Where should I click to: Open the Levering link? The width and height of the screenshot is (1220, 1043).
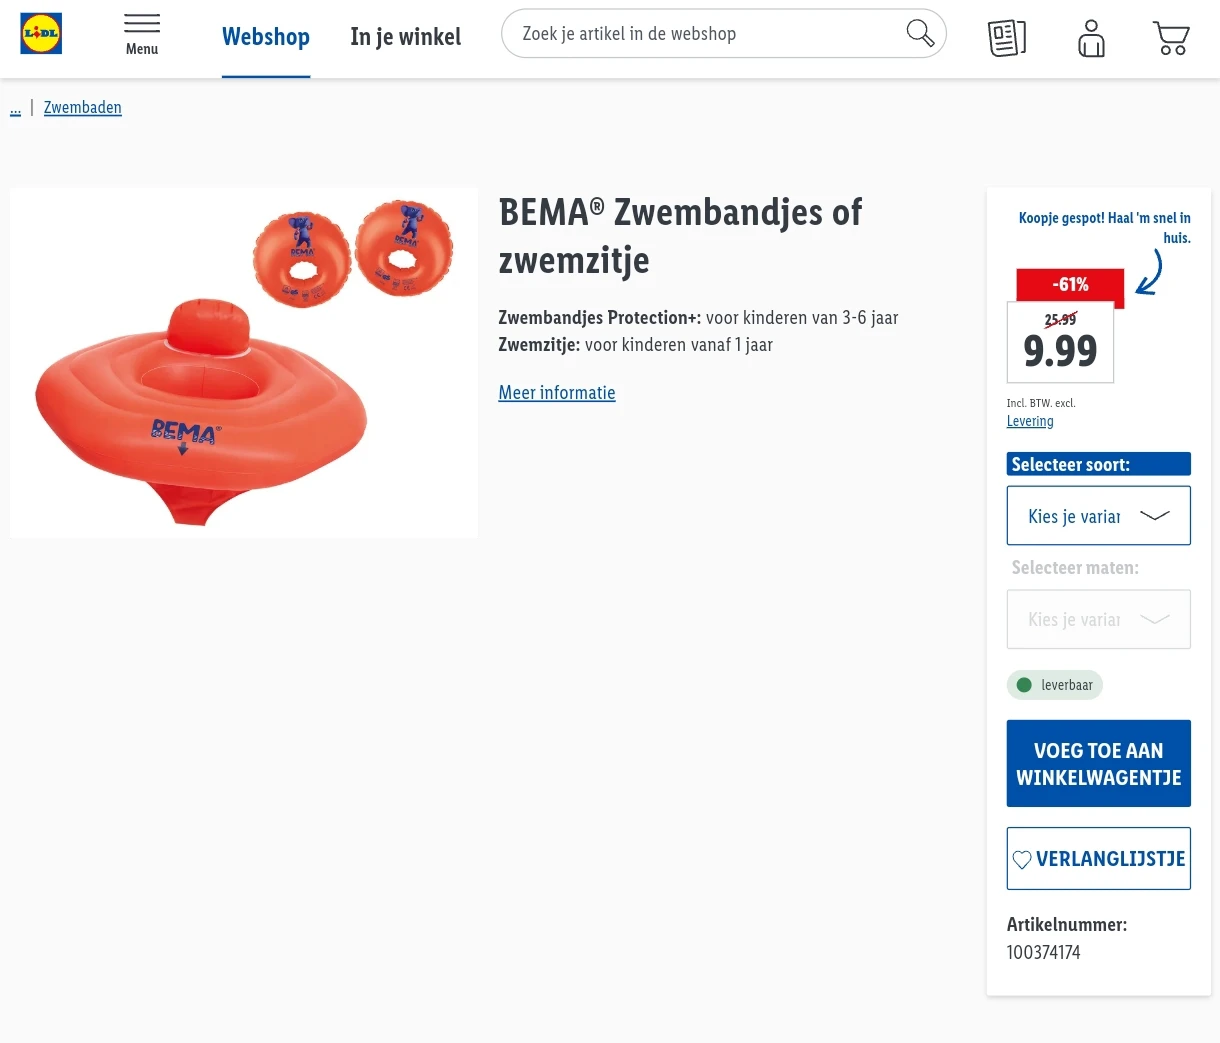pos(1030,421)
